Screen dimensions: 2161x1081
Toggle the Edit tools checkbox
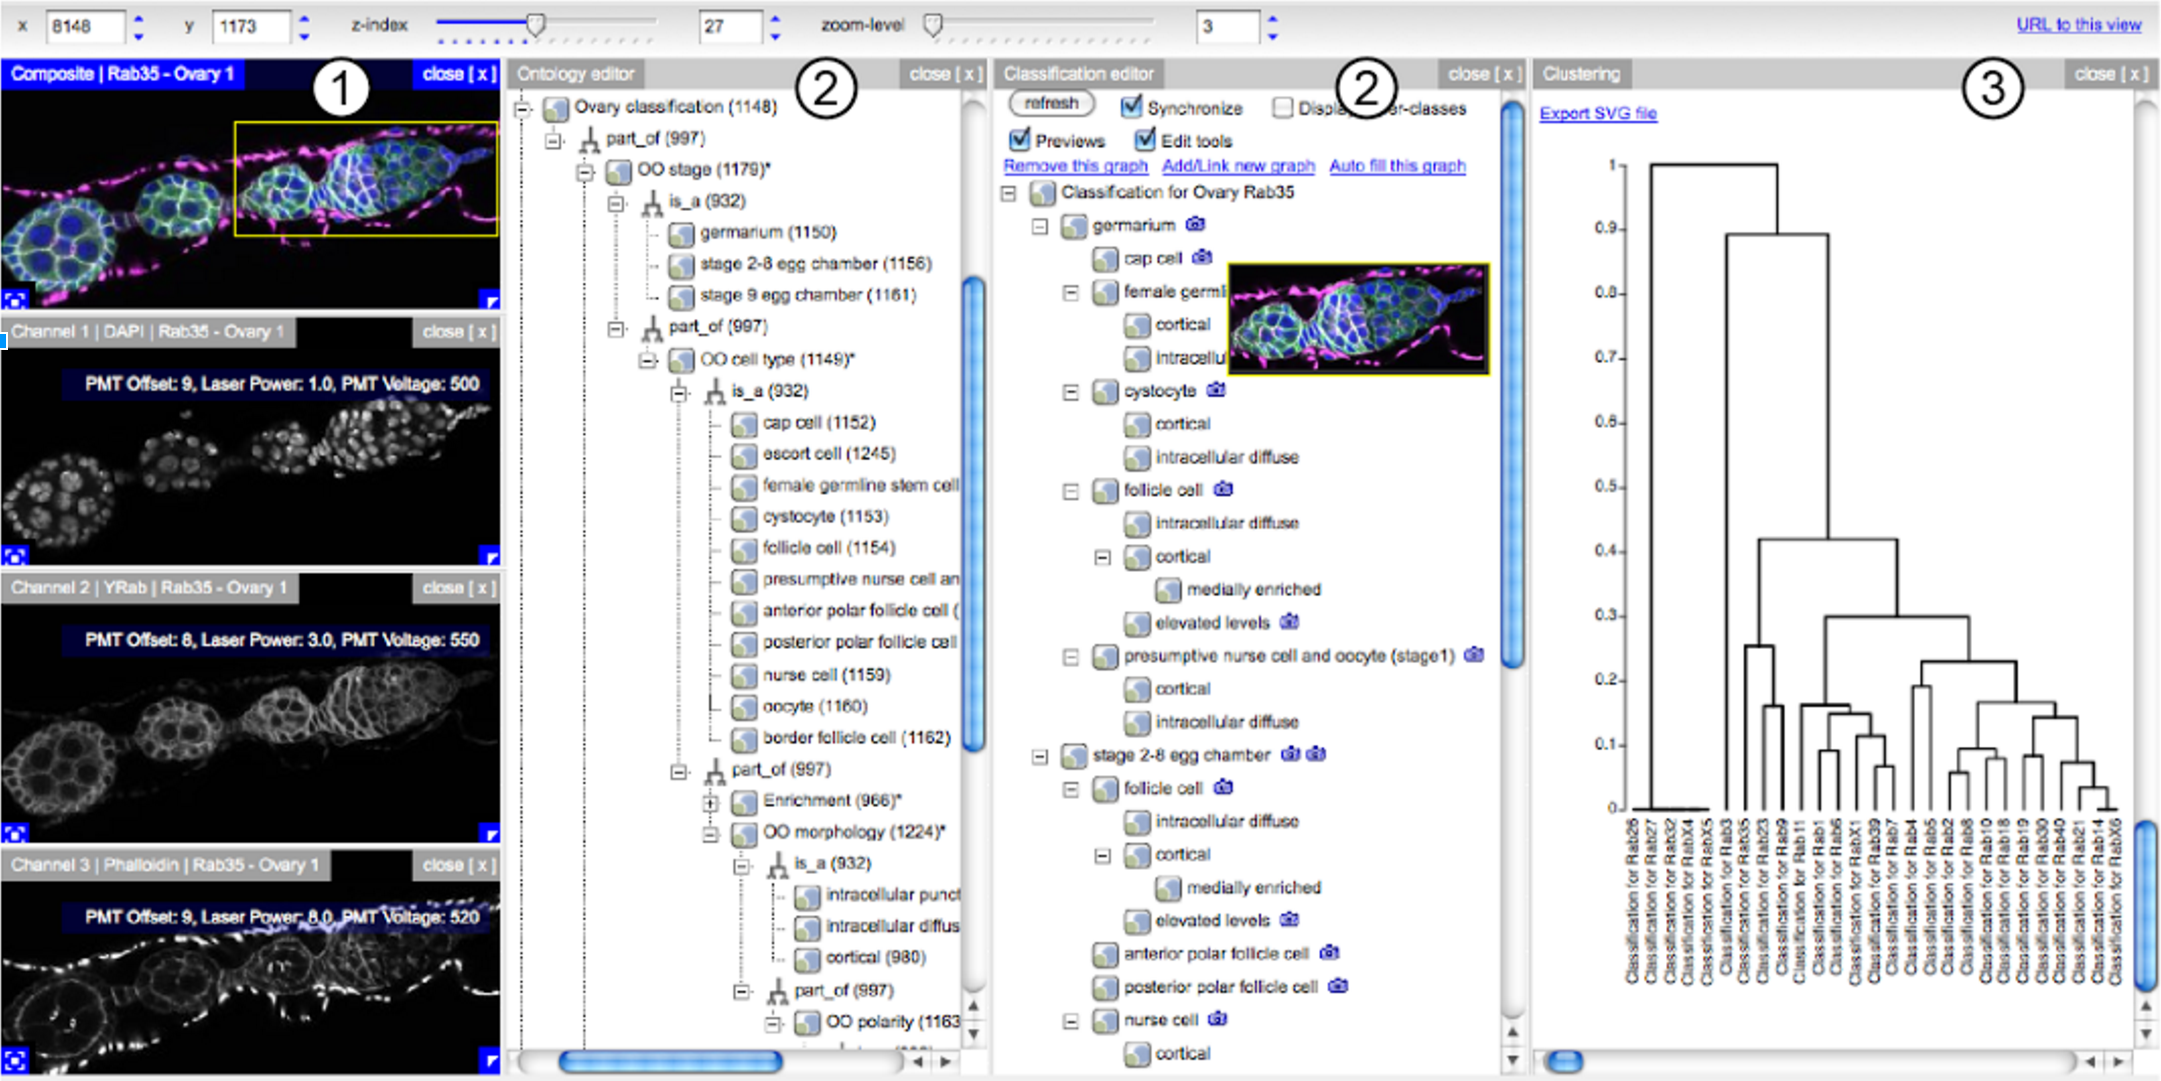click(1145, 140)
